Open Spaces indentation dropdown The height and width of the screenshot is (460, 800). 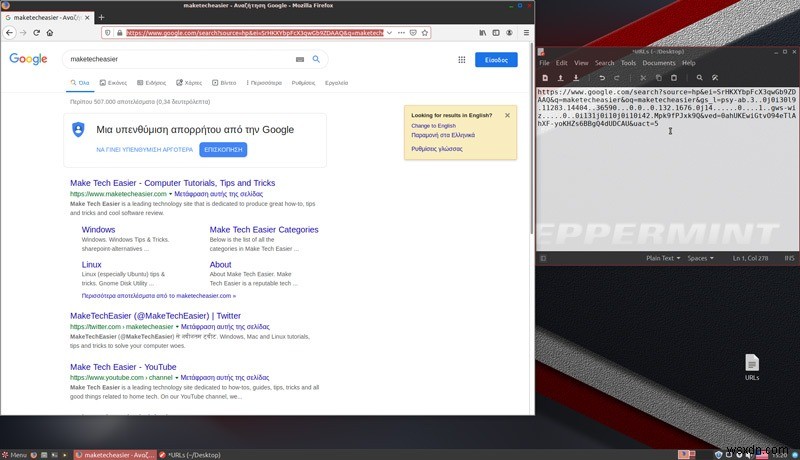coord(700,259)
